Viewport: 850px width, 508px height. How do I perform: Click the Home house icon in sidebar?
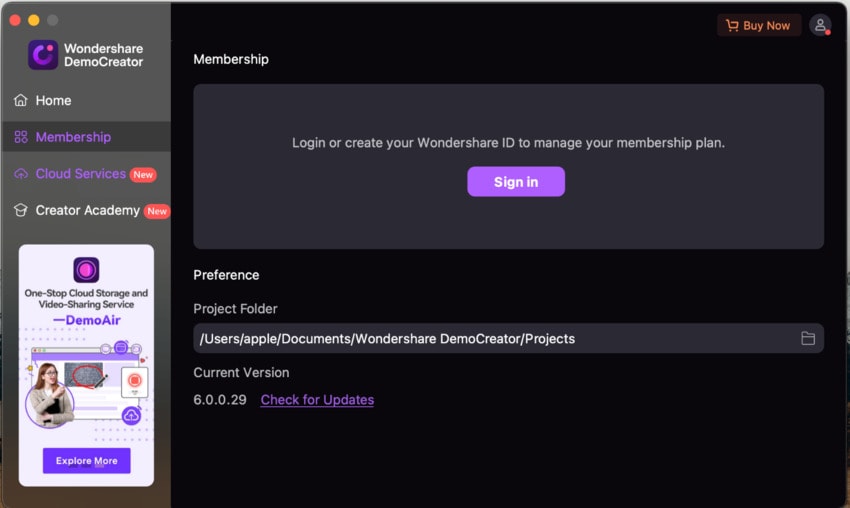click(21, 101)
